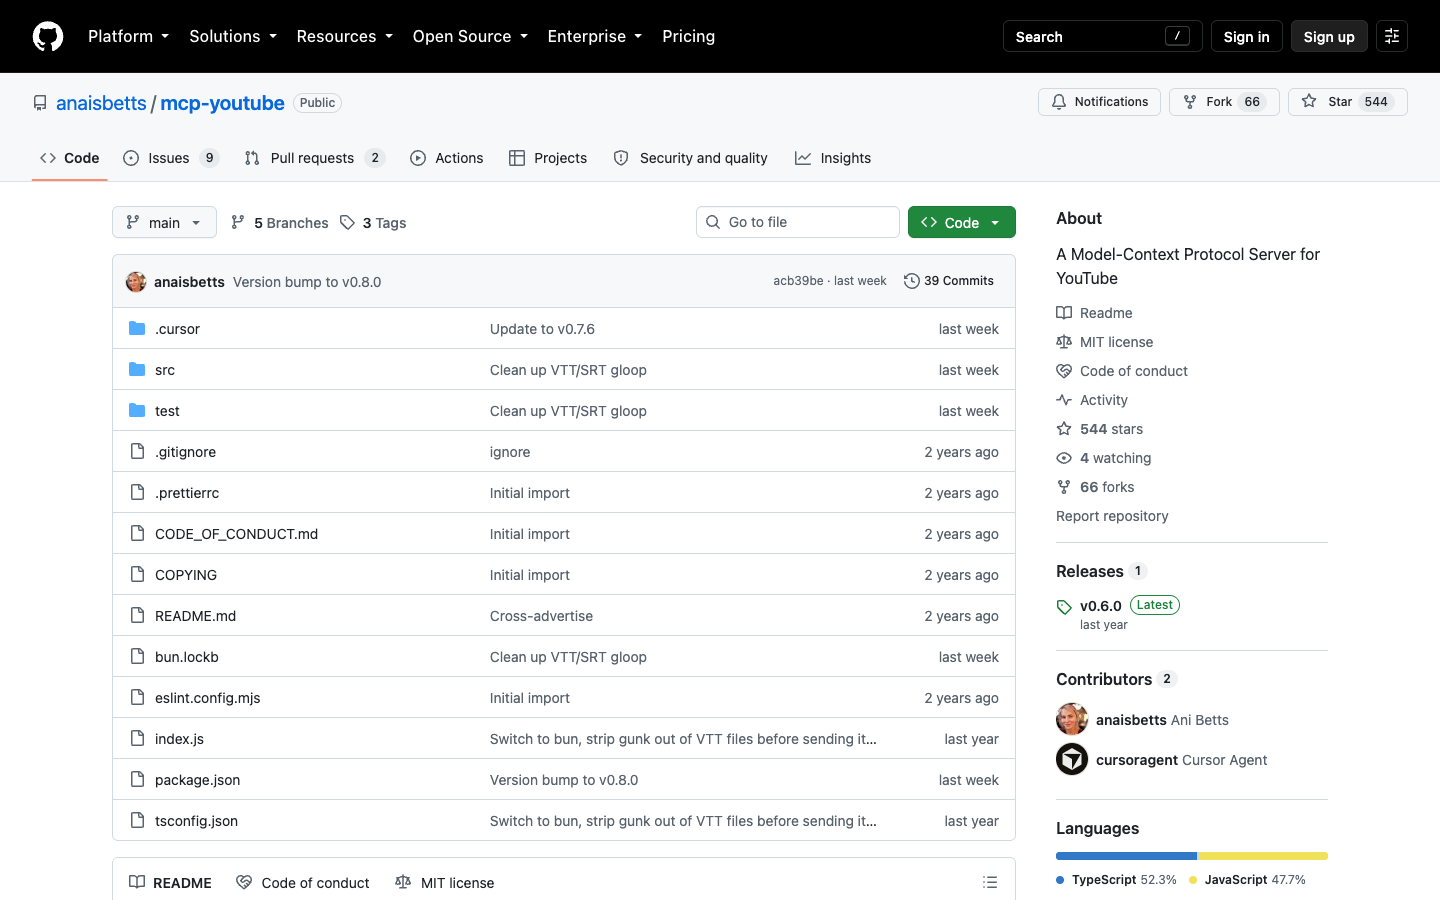Viewport: 1440px width, 900px height.
Task: Open the Pull requests tab
Action: pos(314,158)
